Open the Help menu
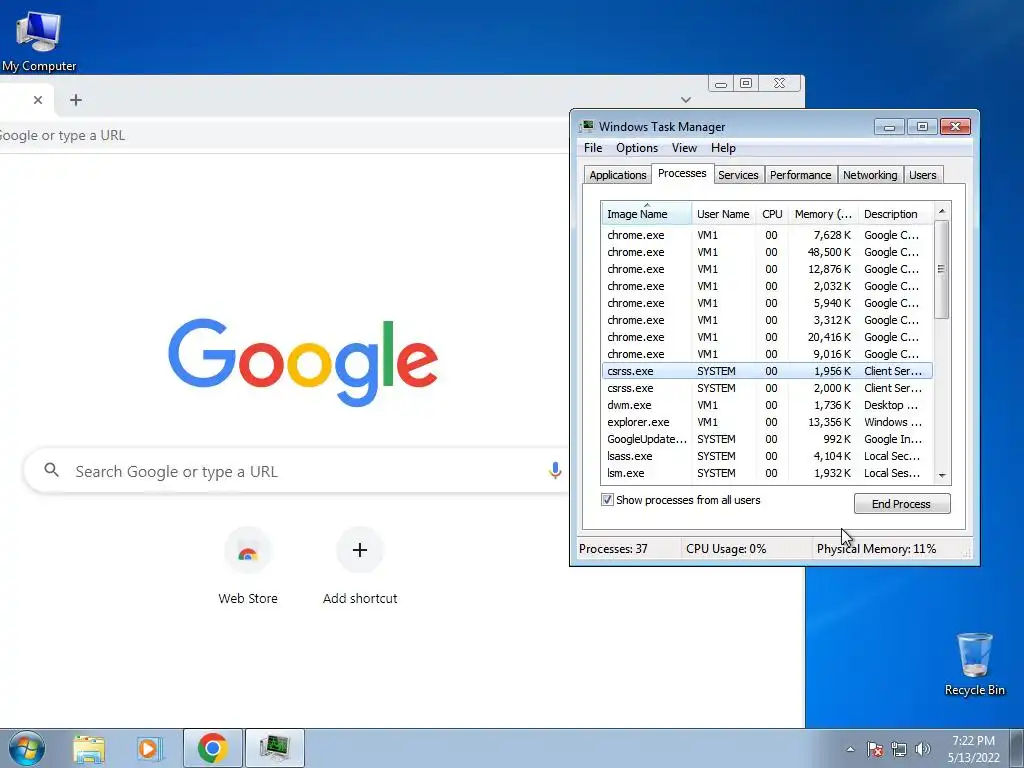 [723, 148]
